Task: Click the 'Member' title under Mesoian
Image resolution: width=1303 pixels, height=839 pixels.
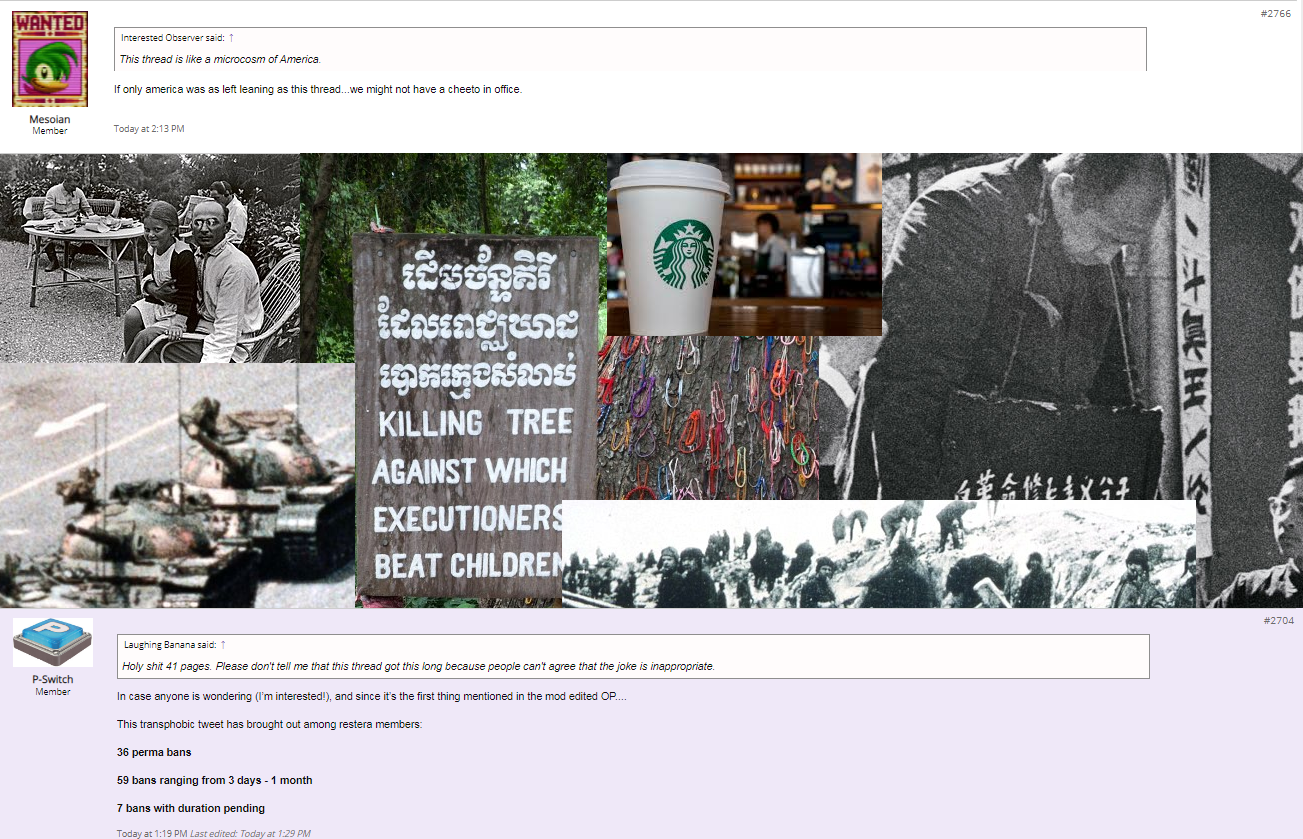Action: click(50, 131)
